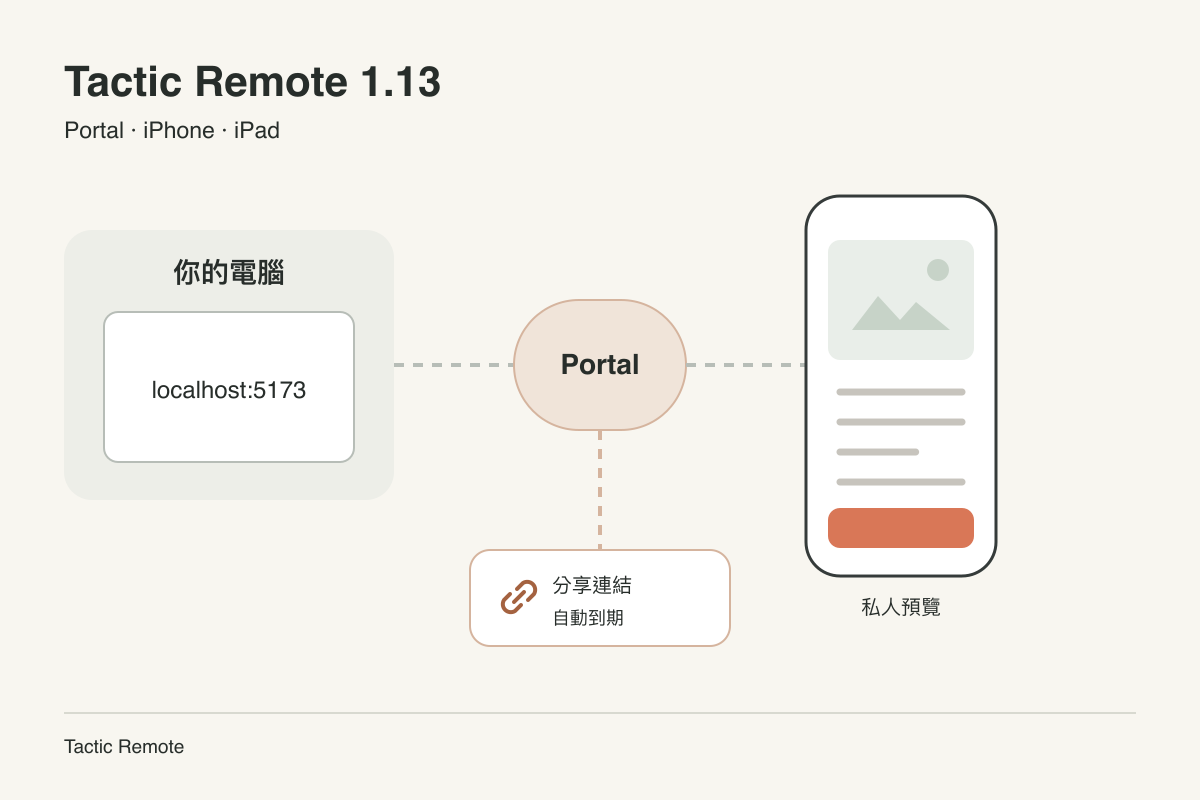The width and height of the screenshot is (1200, 800).
Task: Click the orange button in phone mockup
Action: pos(901,528)
